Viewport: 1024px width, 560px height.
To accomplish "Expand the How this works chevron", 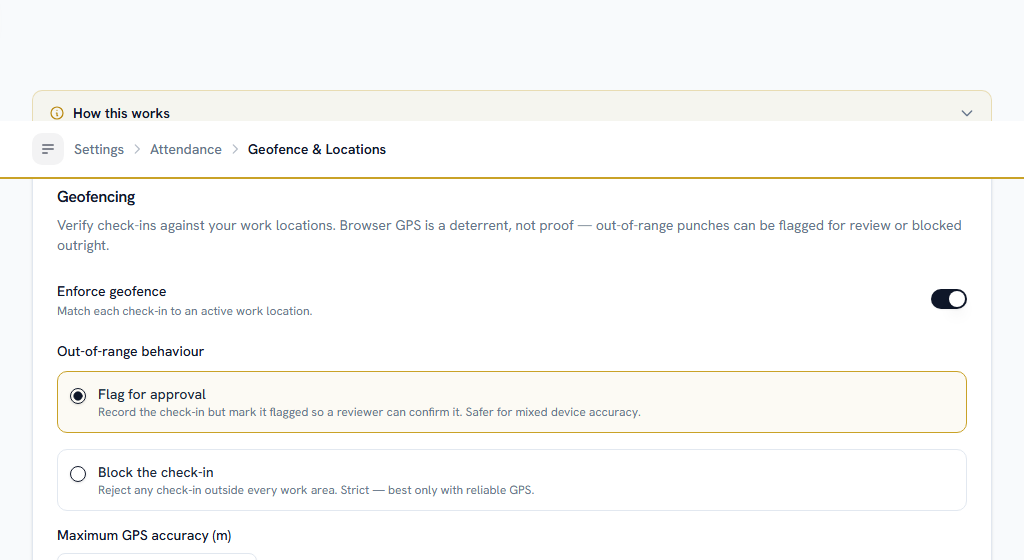I will click(x=967, y=114).
